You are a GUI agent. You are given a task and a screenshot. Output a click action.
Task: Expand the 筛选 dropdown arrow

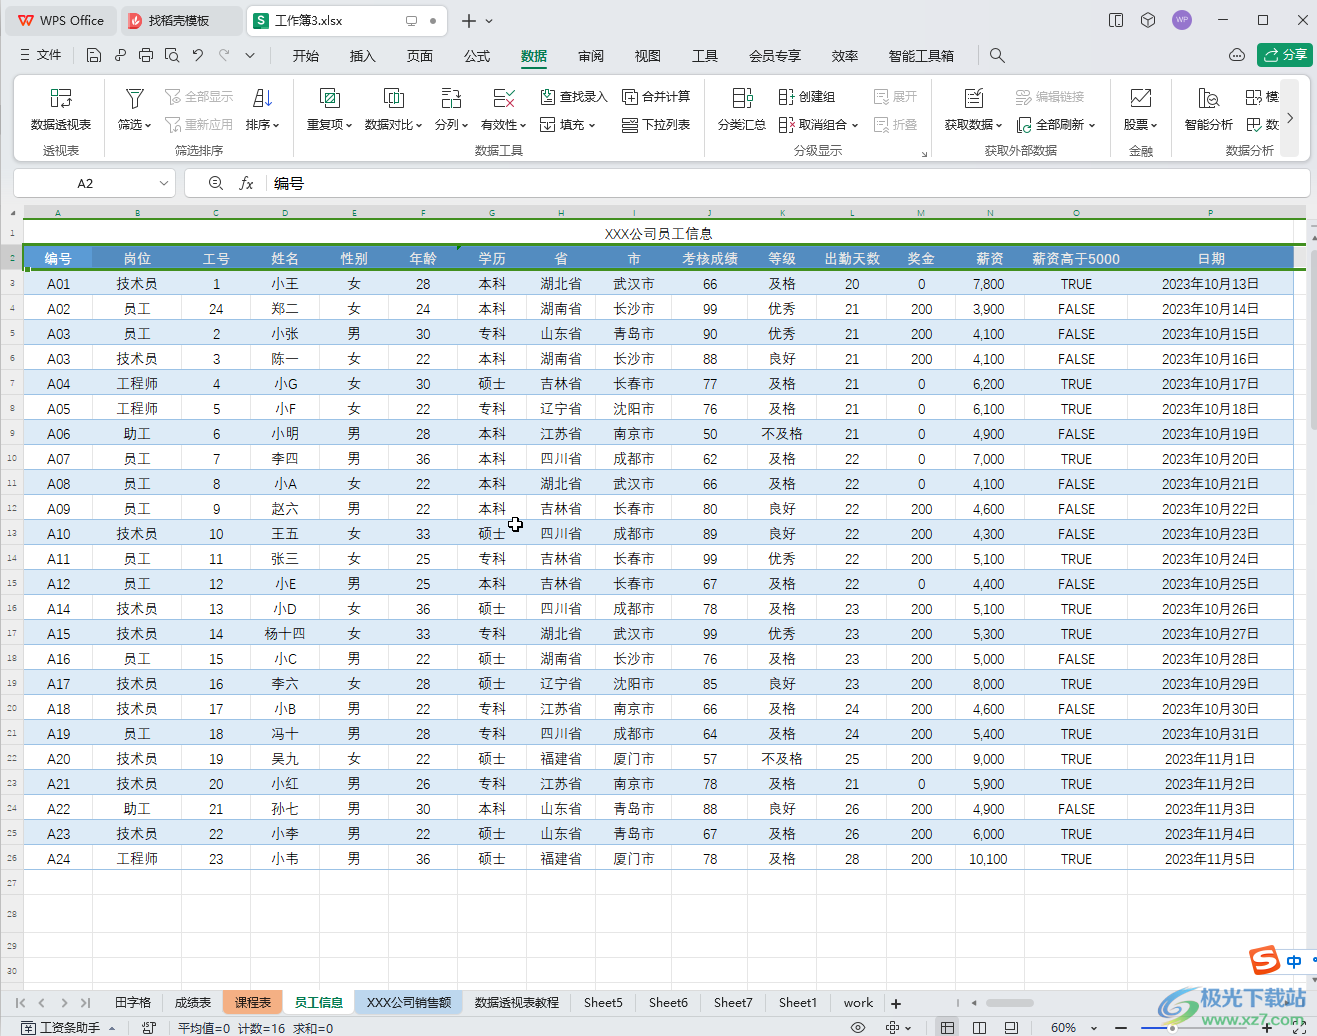point(148,126)
